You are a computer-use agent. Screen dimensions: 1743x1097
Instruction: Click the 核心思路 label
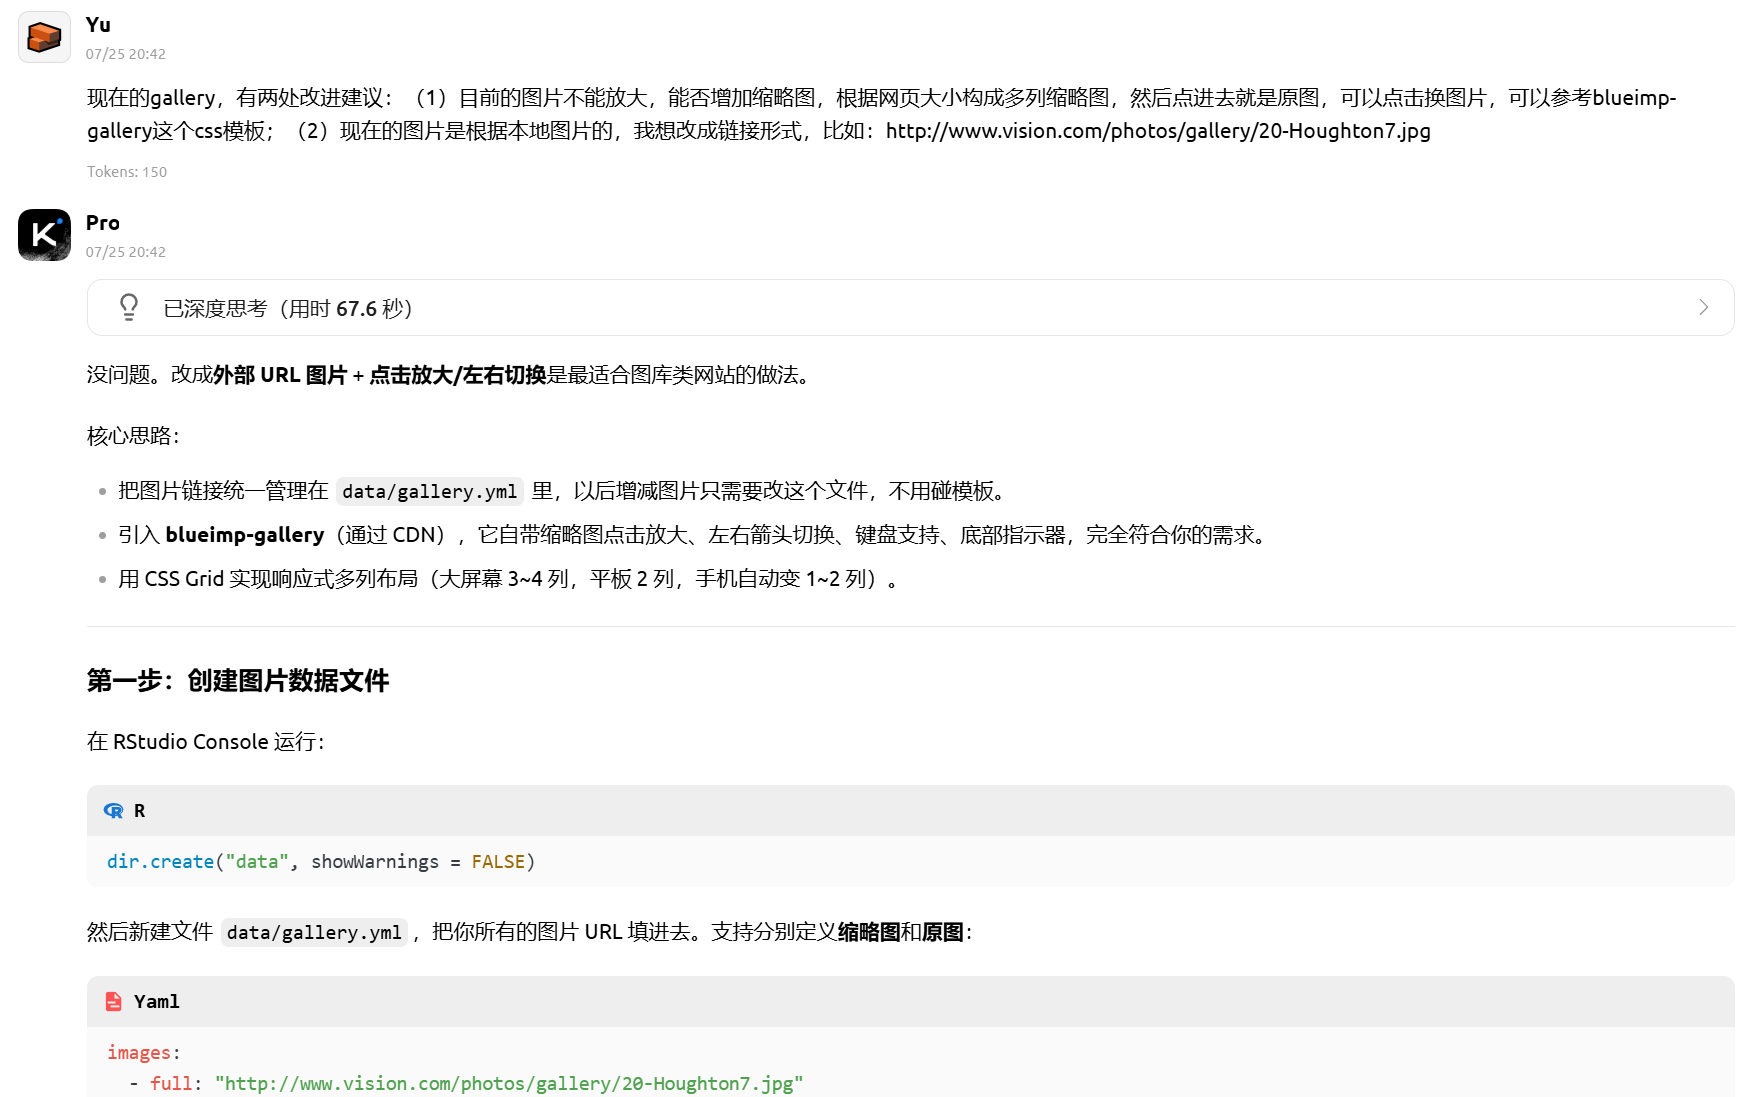133,436
